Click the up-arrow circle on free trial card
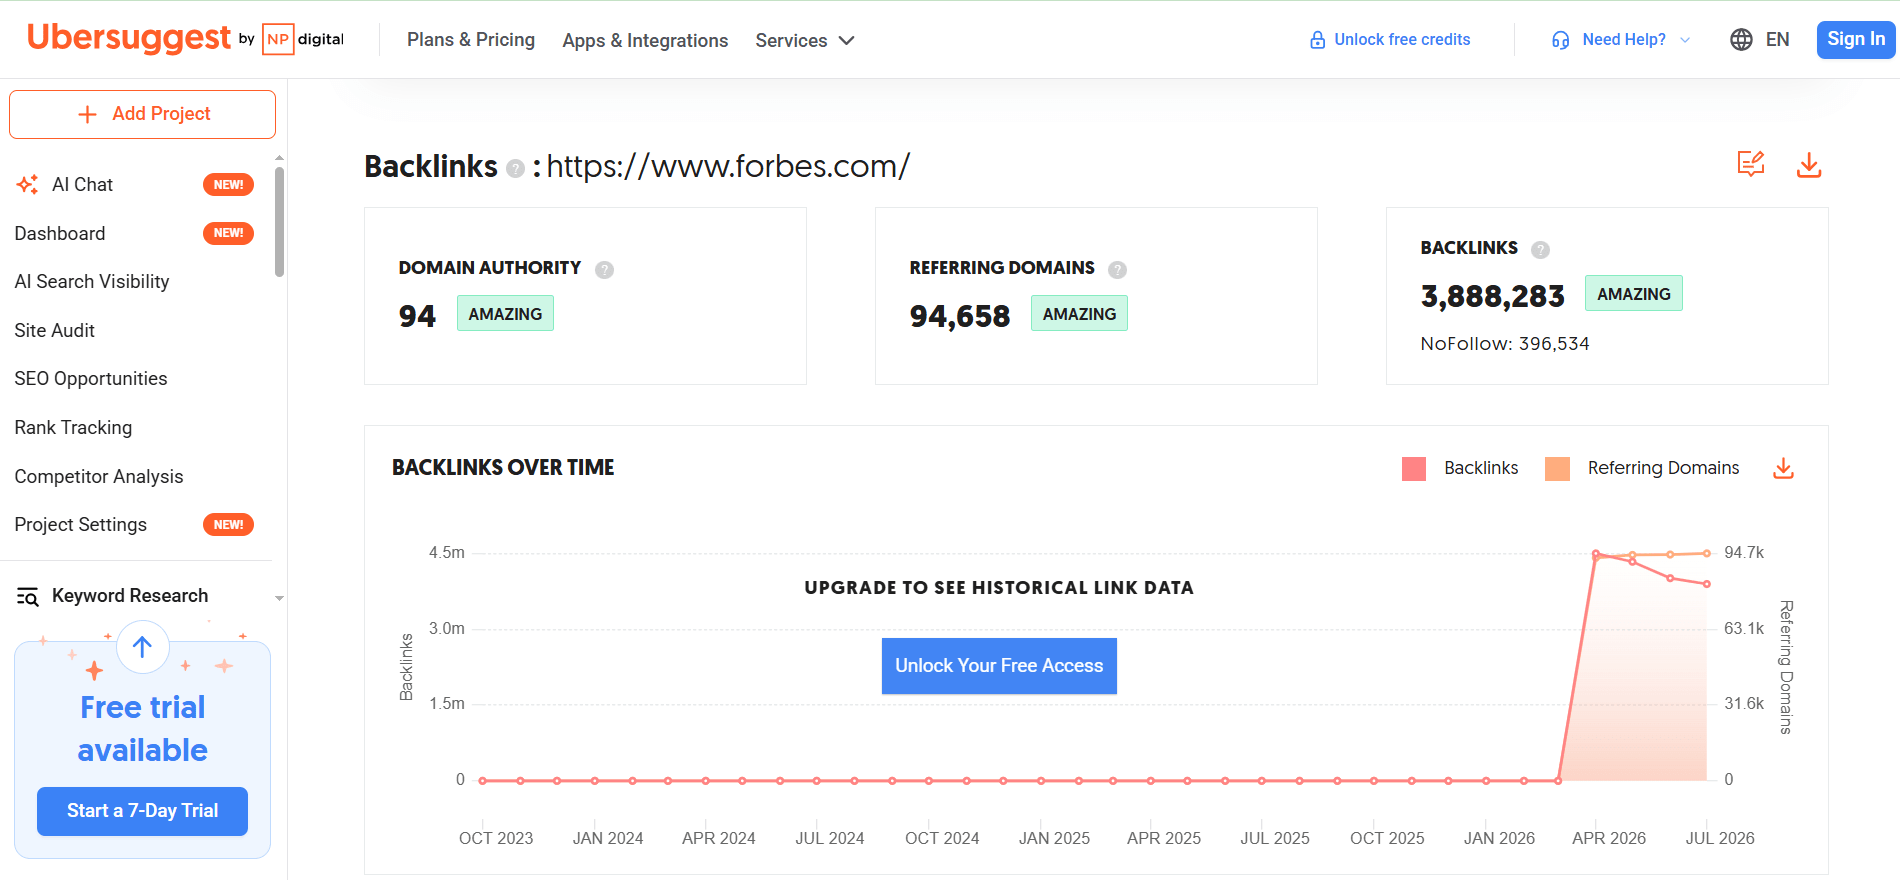The height and width of the screenshot is (880, 1900). (x=143, y=647)
